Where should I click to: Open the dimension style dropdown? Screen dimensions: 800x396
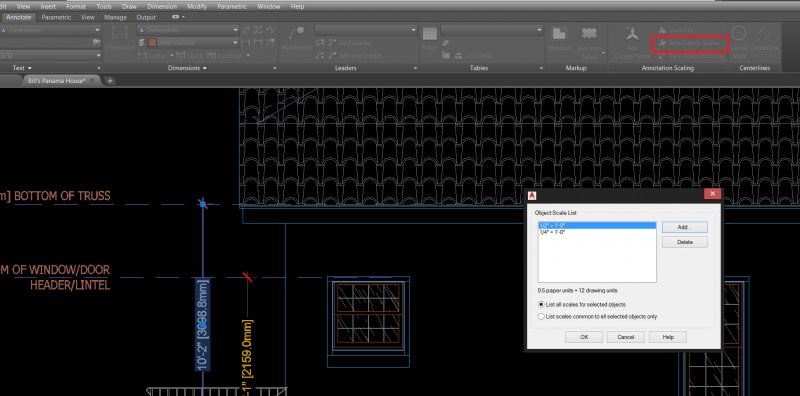pos(236,30)
